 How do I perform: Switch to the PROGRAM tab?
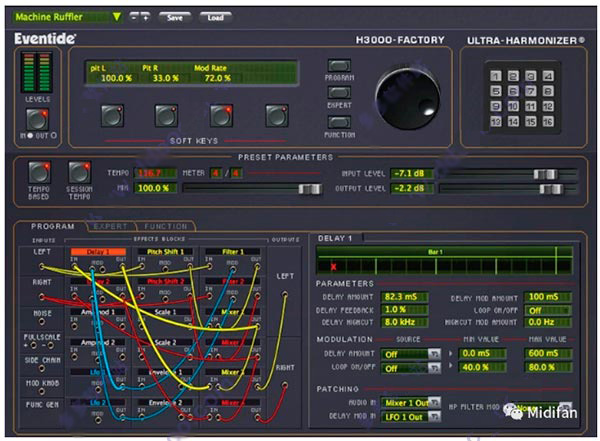pyautogui.click(x=53, y=226)
